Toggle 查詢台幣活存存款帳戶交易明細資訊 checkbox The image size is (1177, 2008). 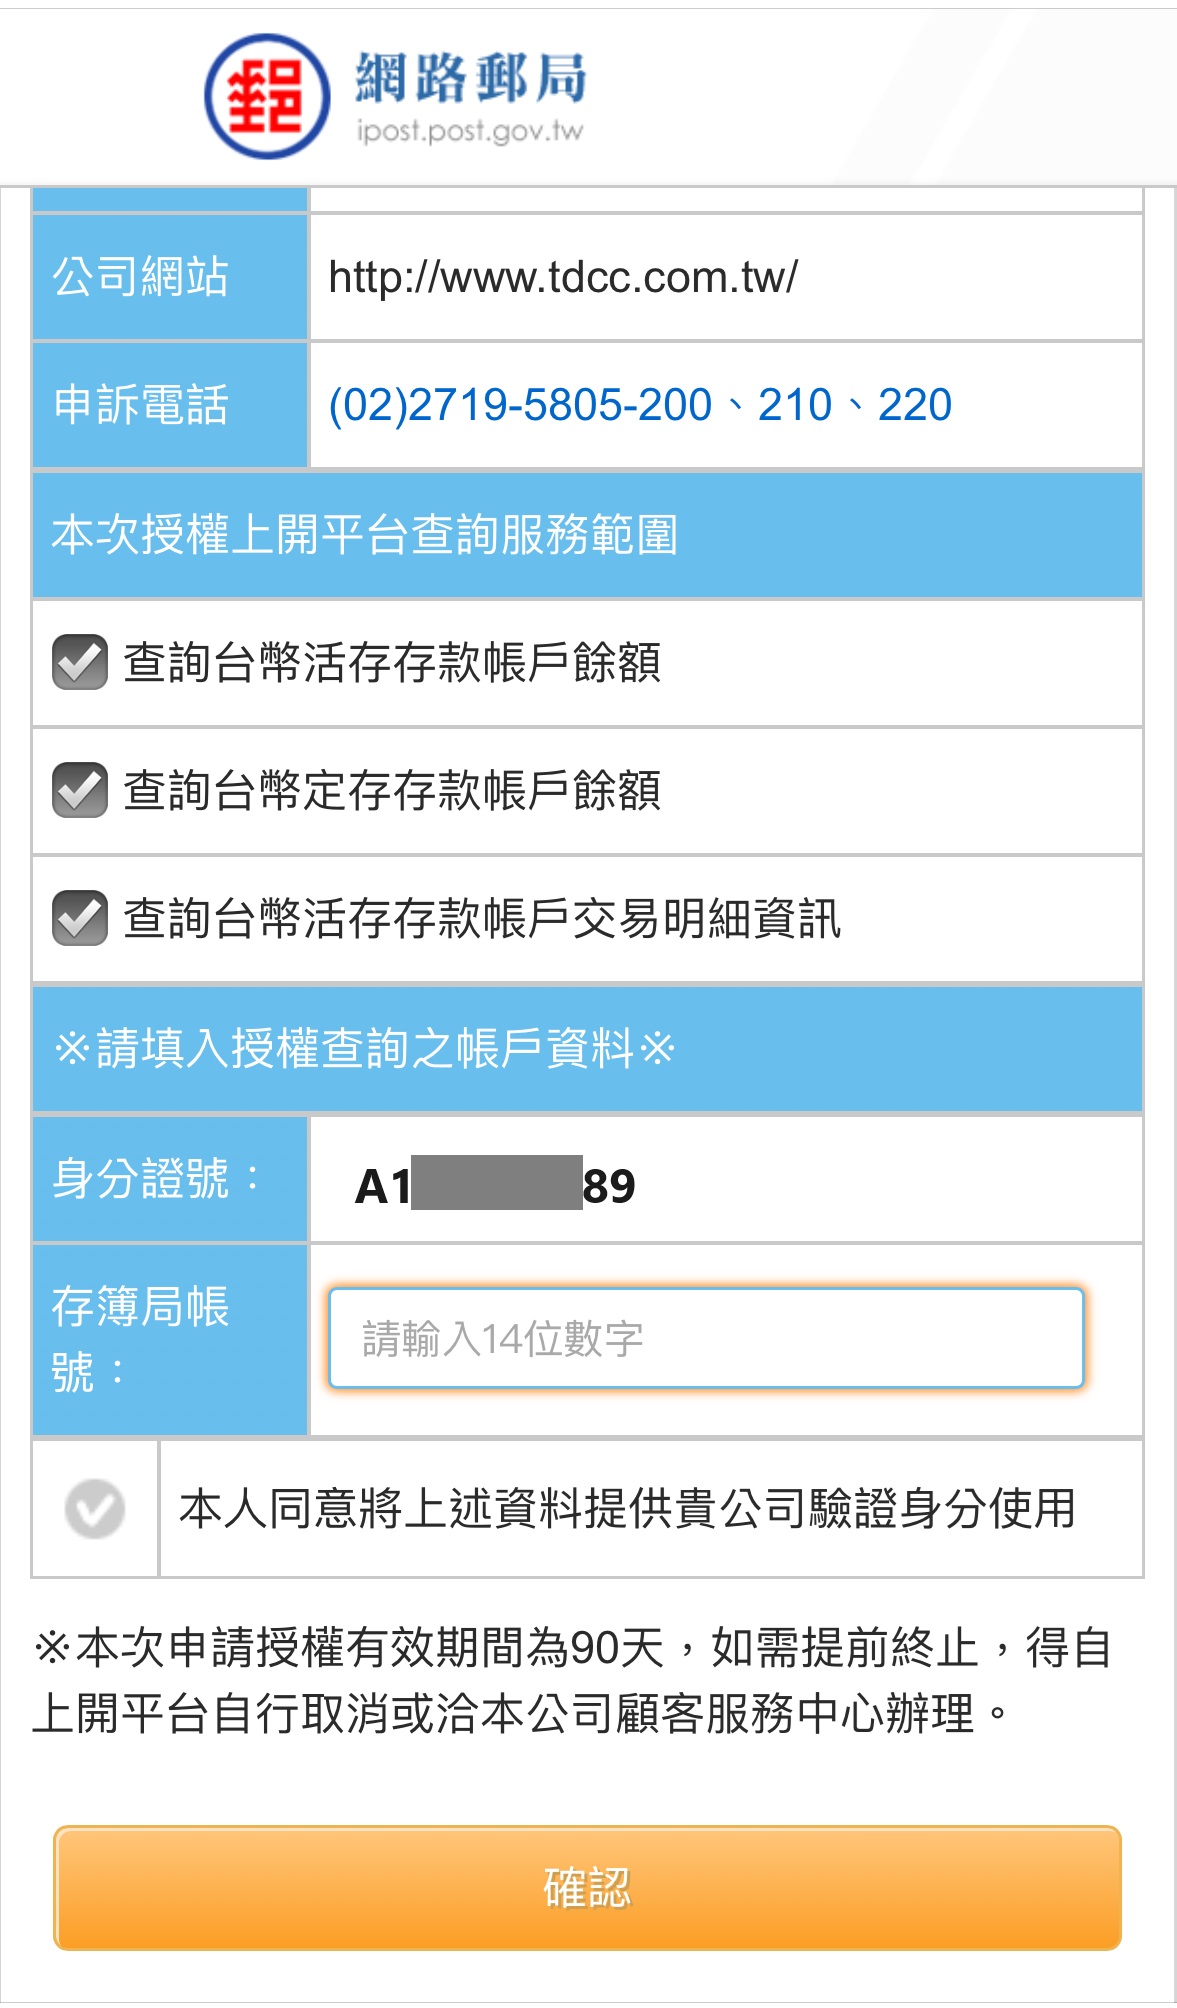click(80, 918)
